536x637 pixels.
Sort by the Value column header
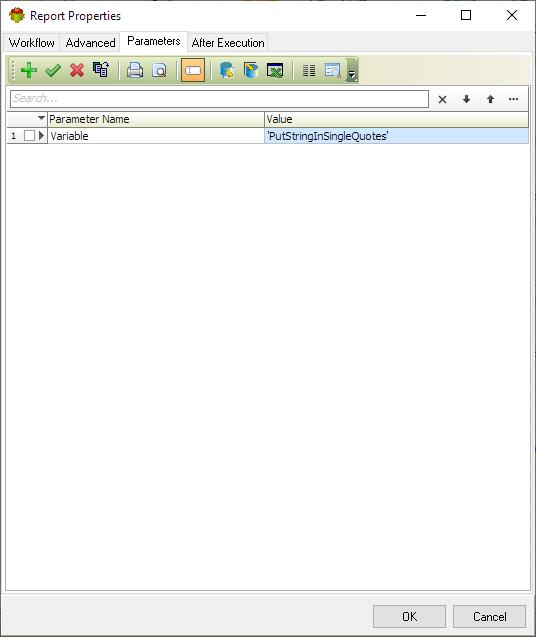pyautogui.click(x=396, y=119)
